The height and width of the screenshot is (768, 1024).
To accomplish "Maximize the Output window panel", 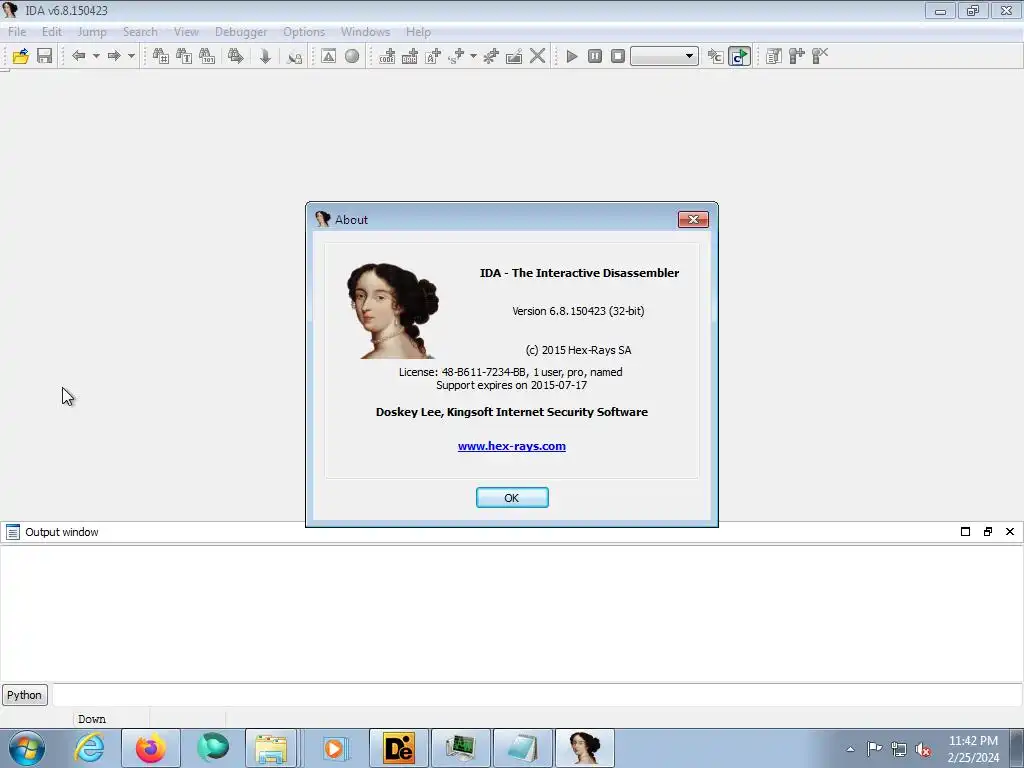I will pos(965,532).
